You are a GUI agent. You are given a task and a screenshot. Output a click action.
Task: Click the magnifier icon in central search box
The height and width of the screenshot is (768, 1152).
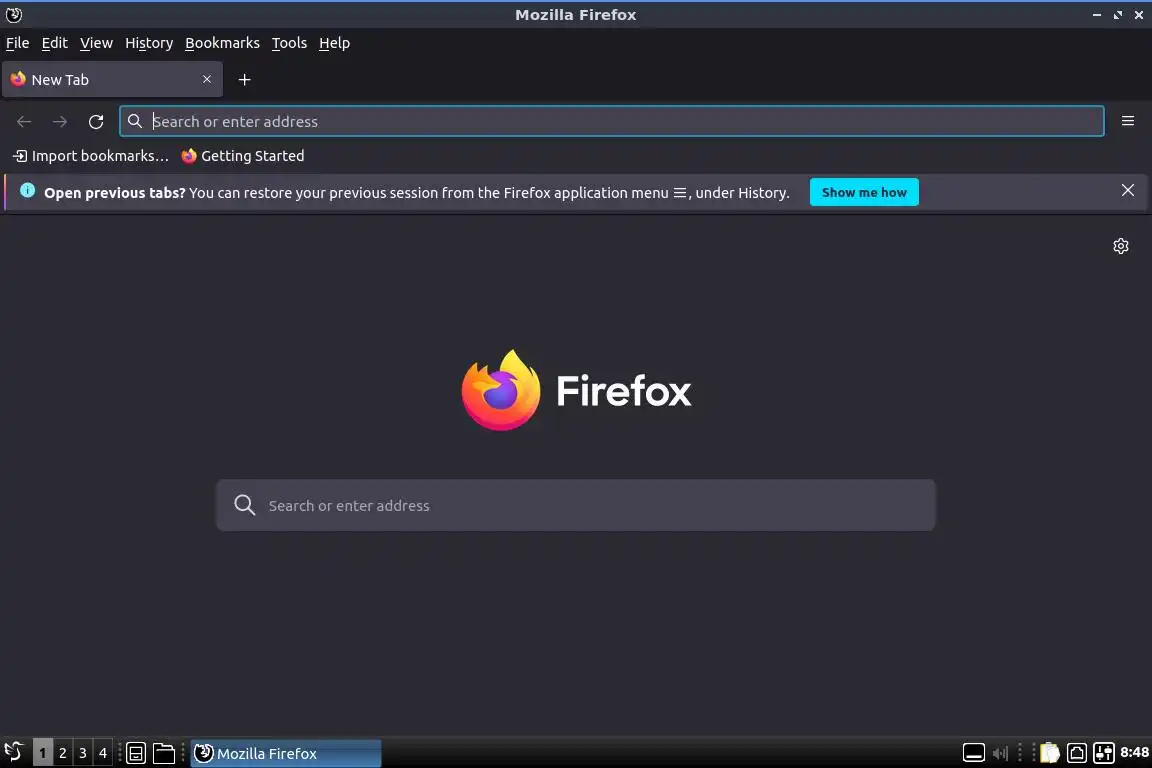(245, 505)
